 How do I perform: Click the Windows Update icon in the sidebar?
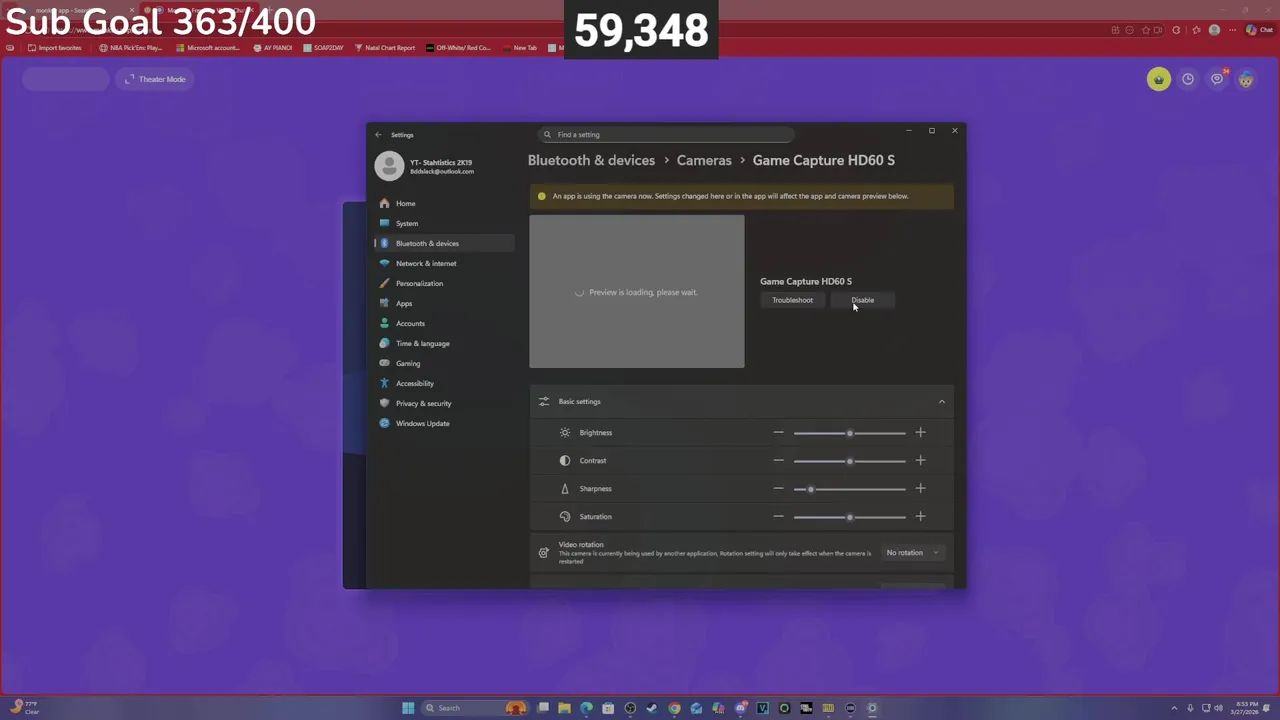[384, 423]
